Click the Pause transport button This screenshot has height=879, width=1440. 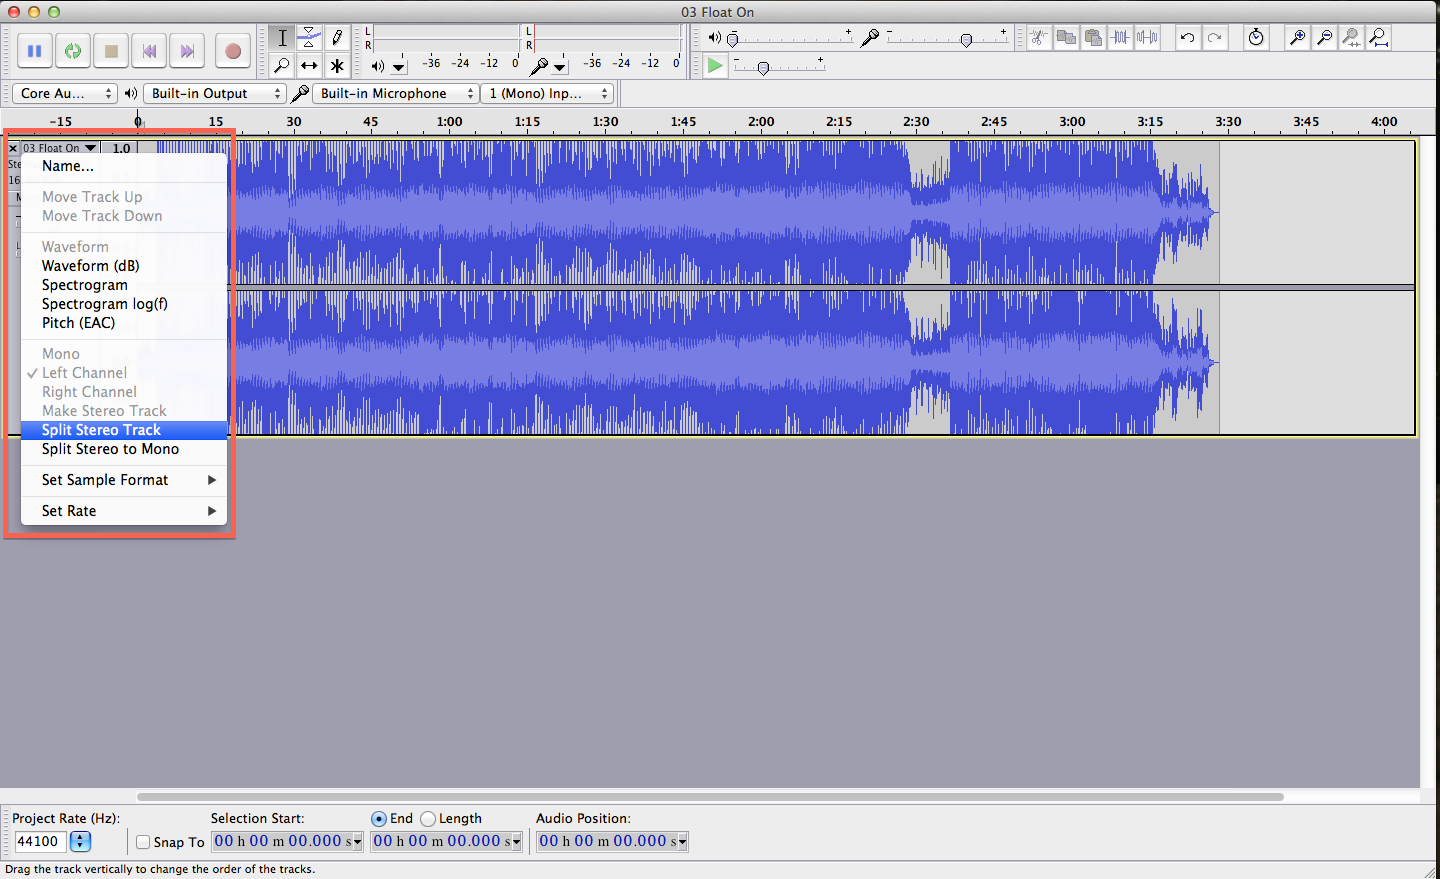pos(34,51)
